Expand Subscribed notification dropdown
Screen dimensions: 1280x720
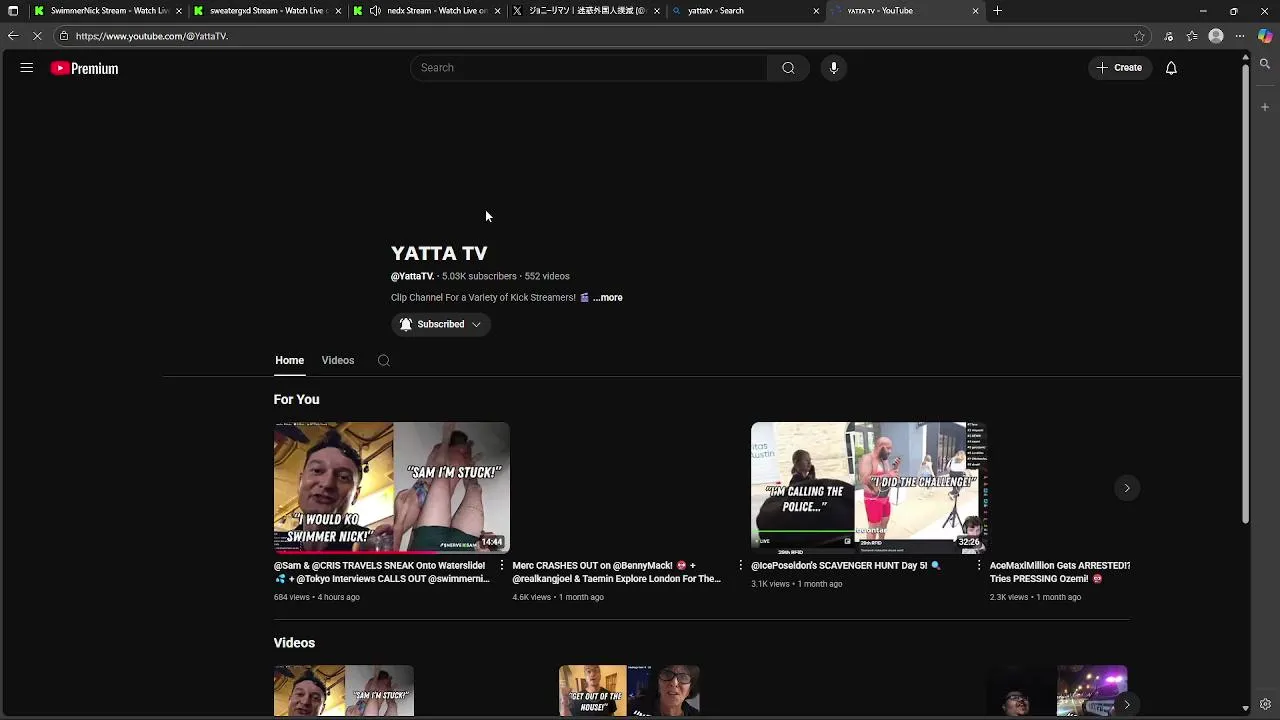coord(441,324)
